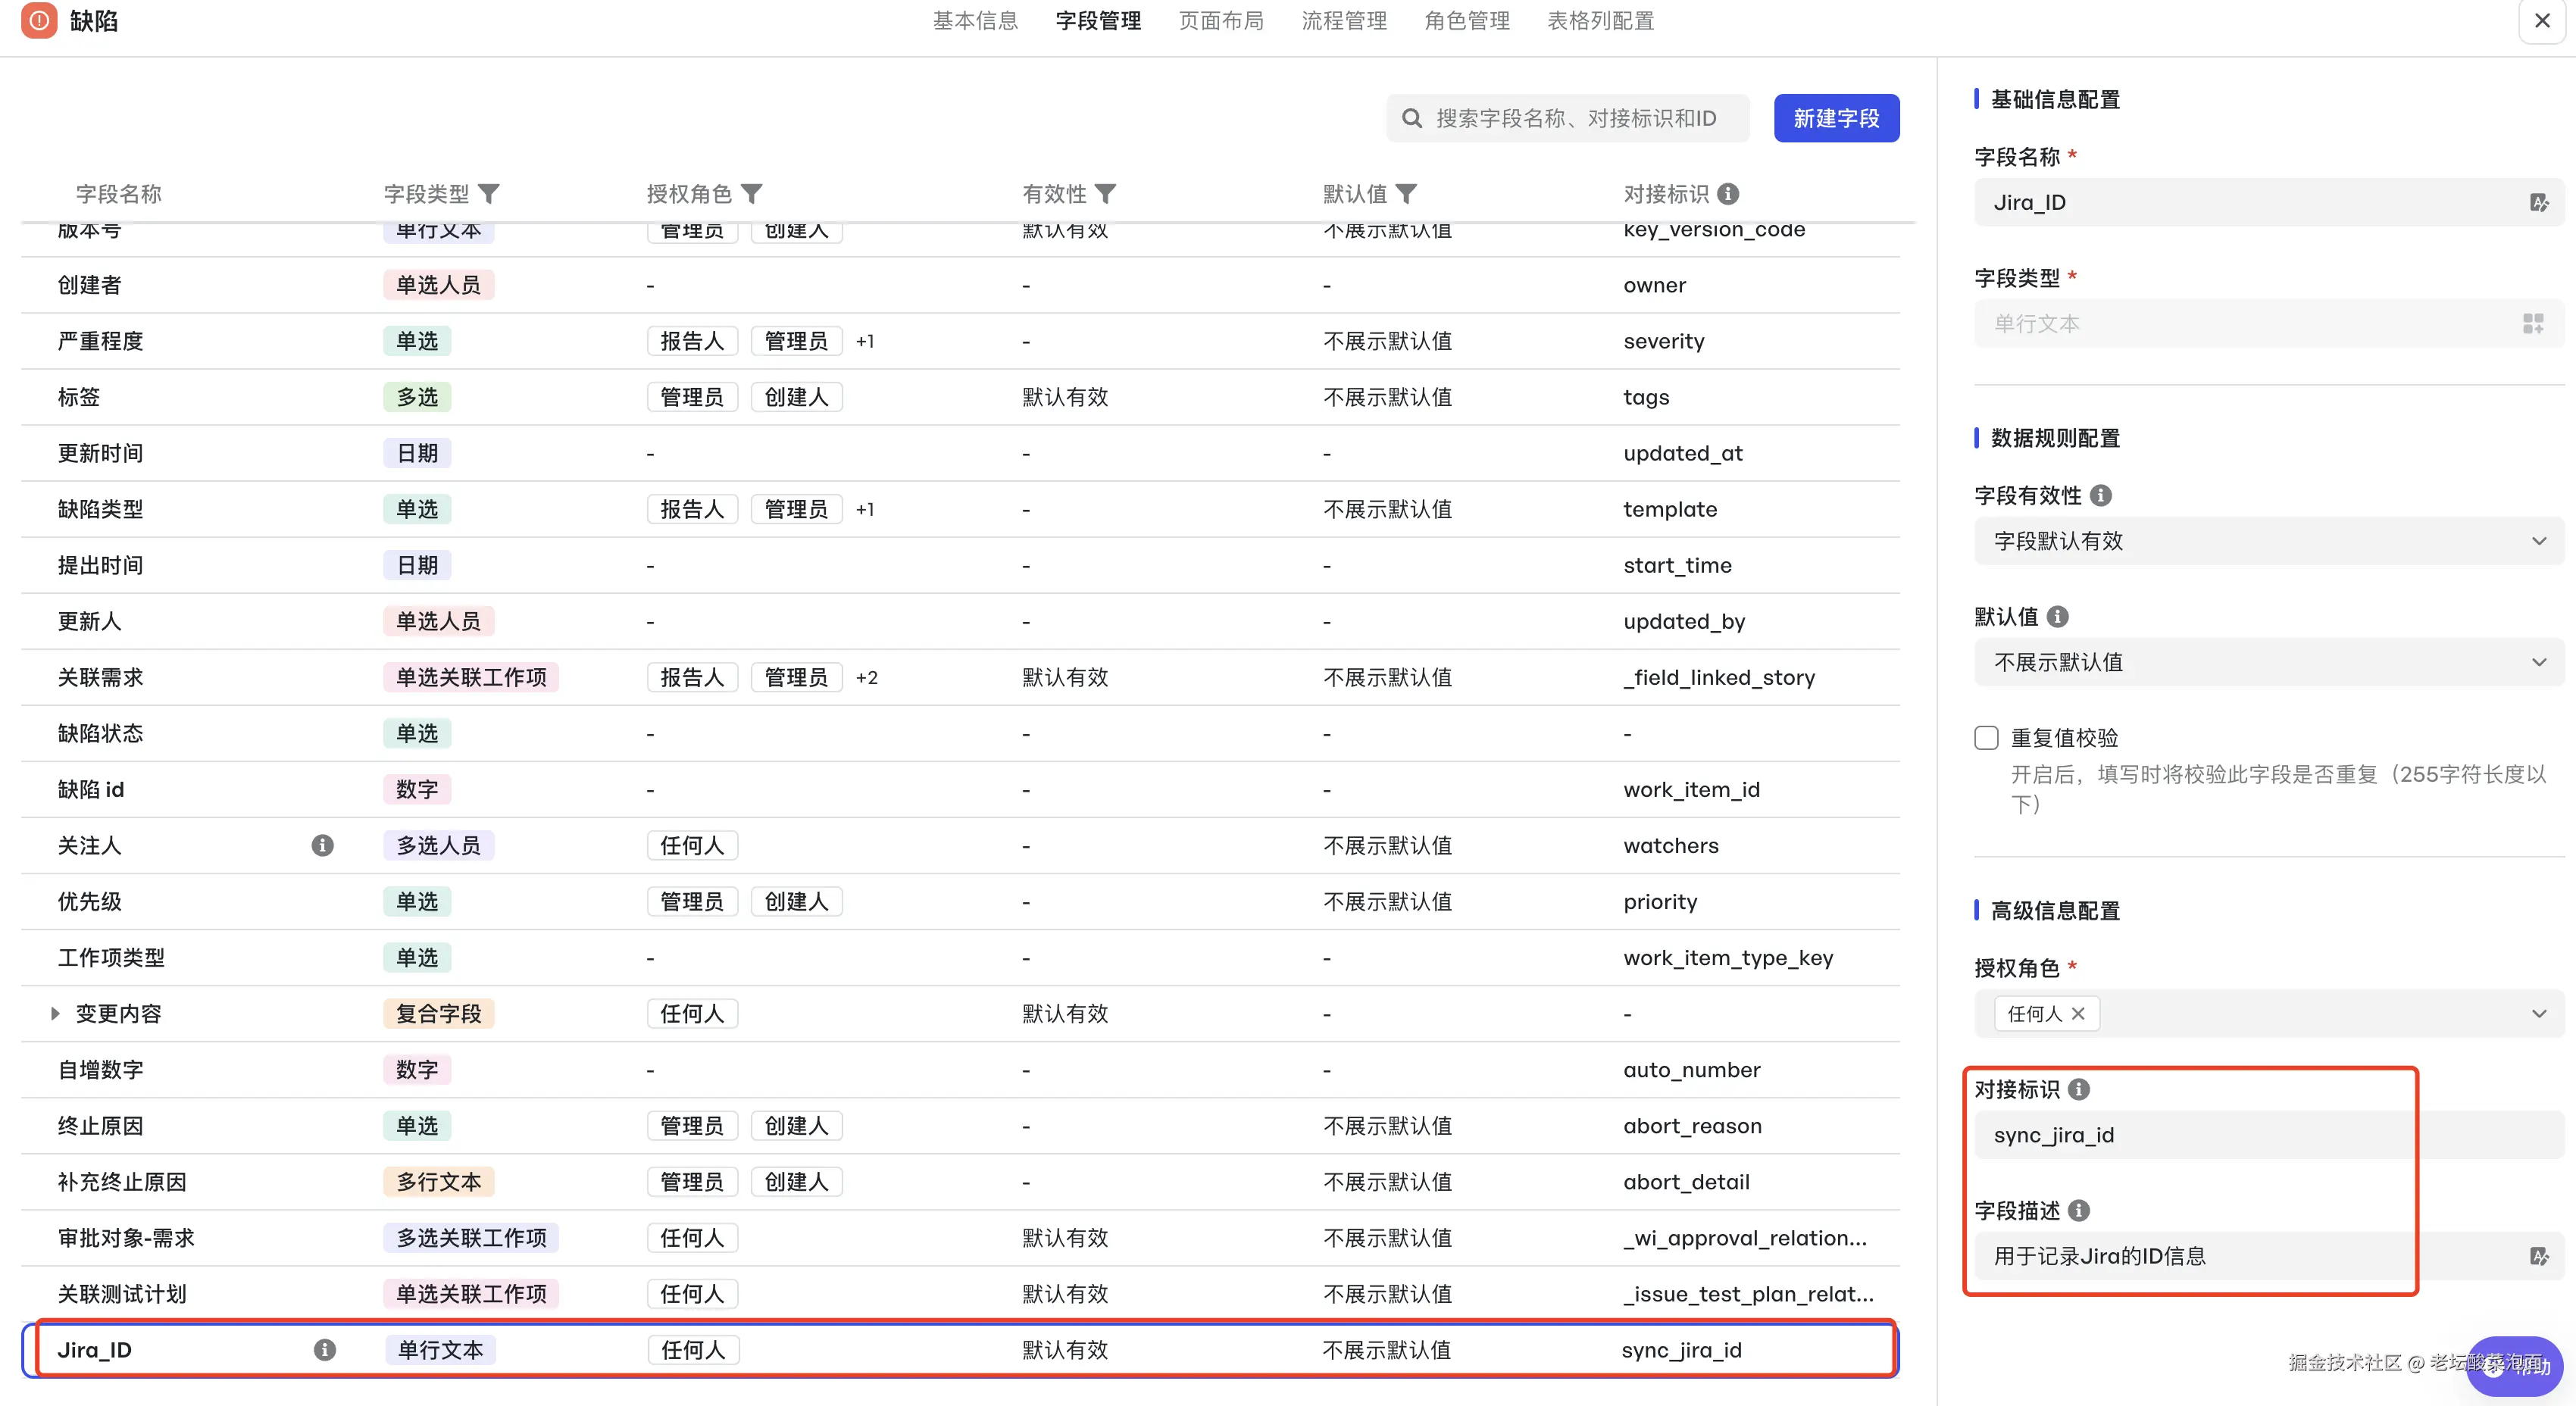Open the 默认值 dropdown in side panel

click(x=2268, y=662)
